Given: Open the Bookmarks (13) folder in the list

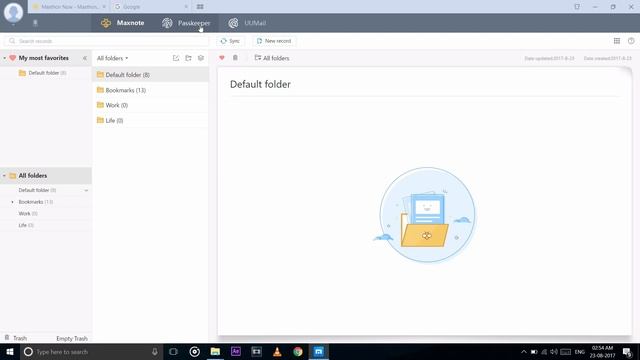Looking at the screenshot, I should (151, 90).
